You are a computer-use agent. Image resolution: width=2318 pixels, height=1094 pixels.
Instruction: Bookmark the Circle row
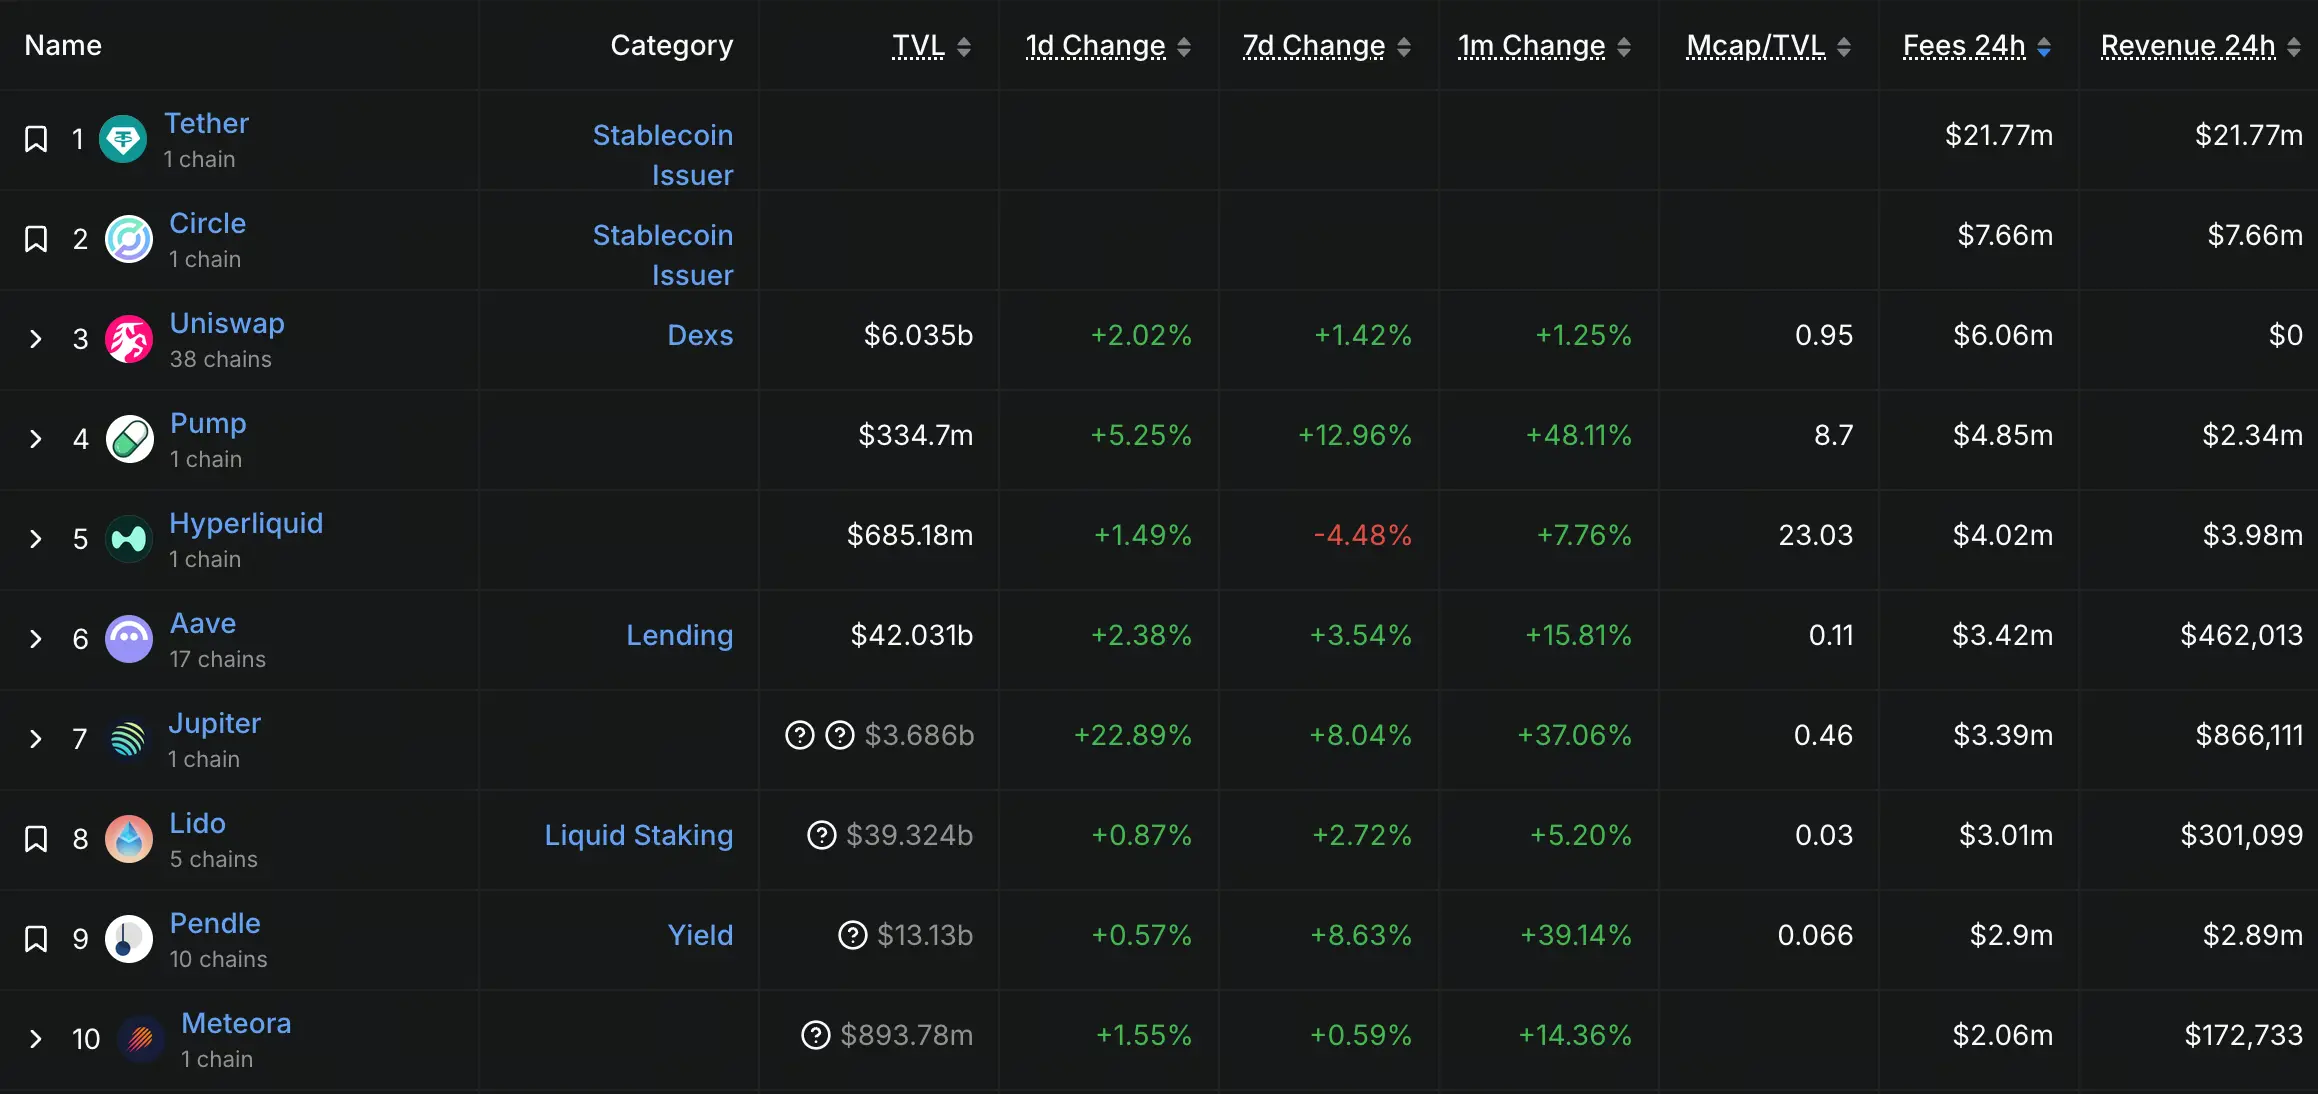(36, 239)
